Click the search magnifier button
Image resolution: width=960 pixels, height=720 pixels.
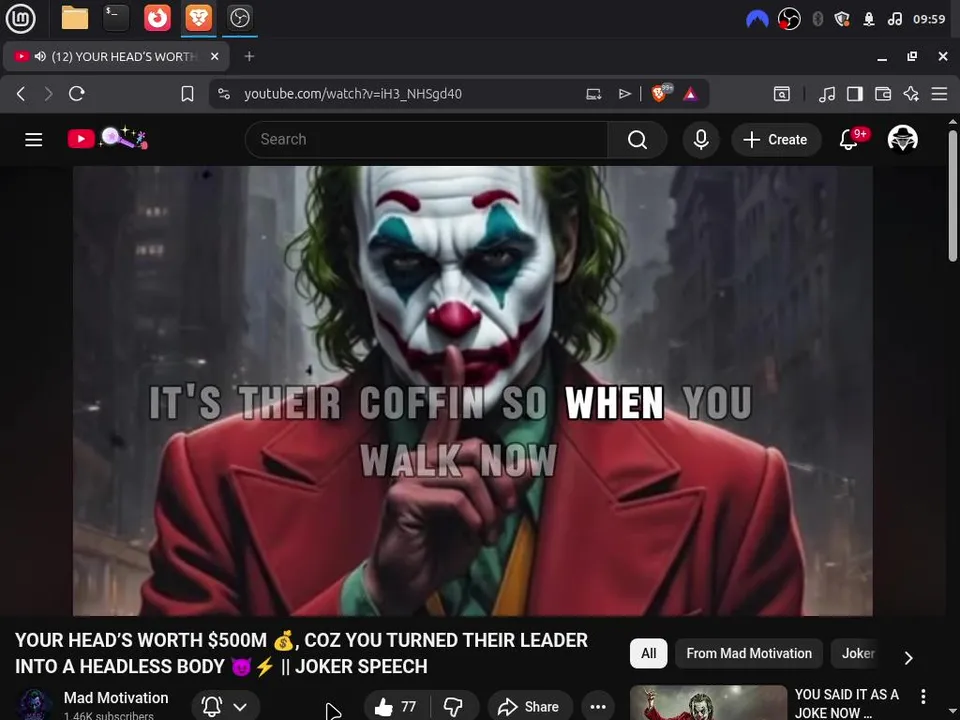[637, 140]
